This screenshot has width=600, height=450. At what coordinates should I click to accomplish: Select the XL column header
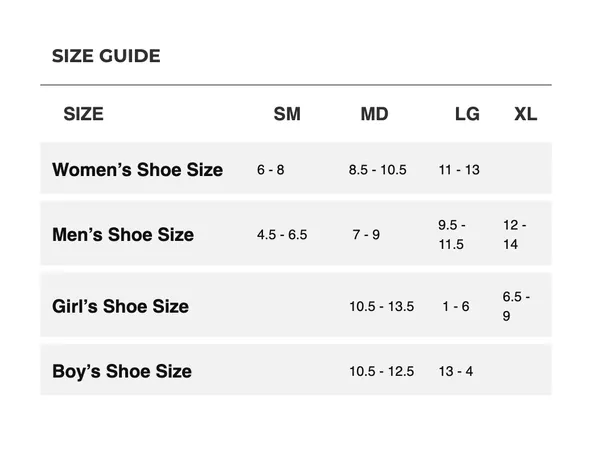525,114
